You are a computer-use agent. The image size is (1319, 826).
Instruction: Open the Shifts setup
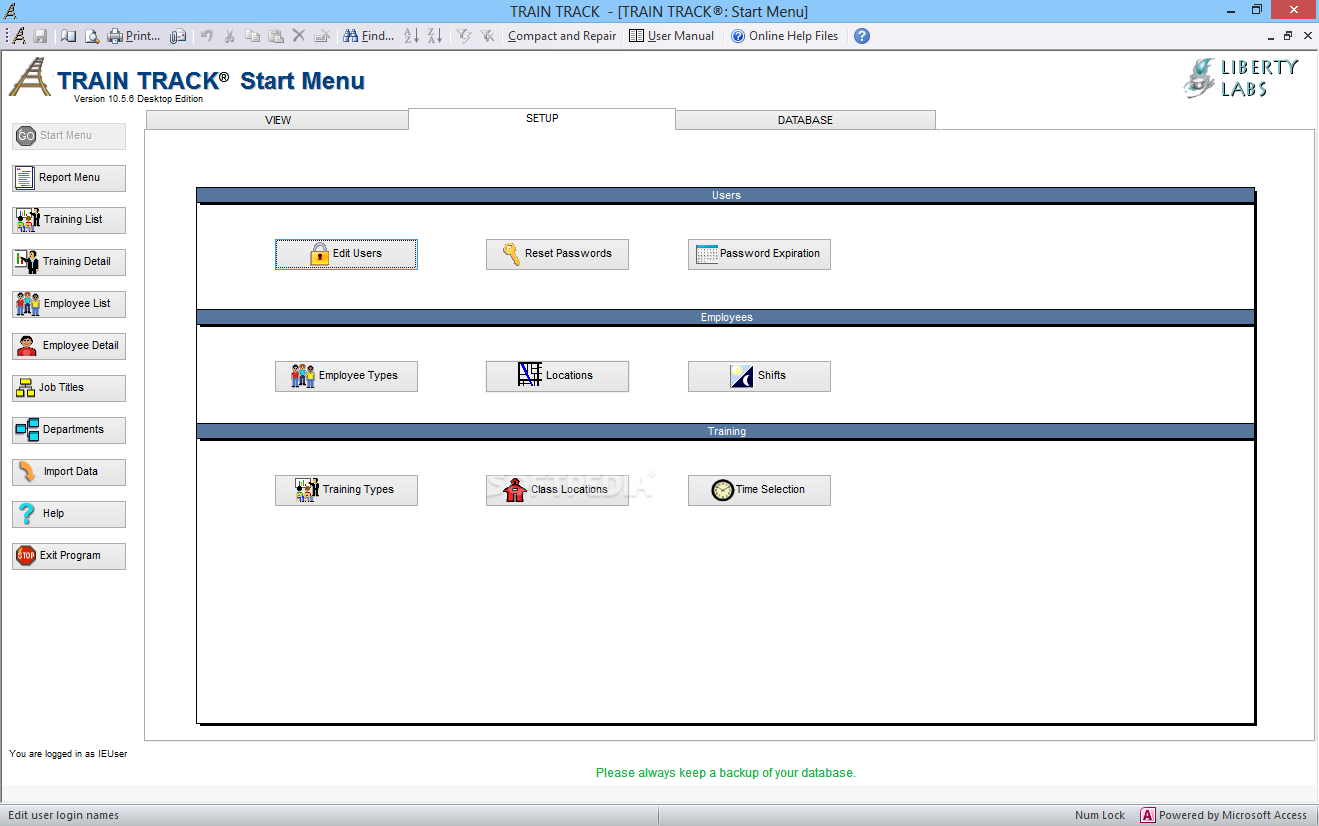(x=759, y=376)
